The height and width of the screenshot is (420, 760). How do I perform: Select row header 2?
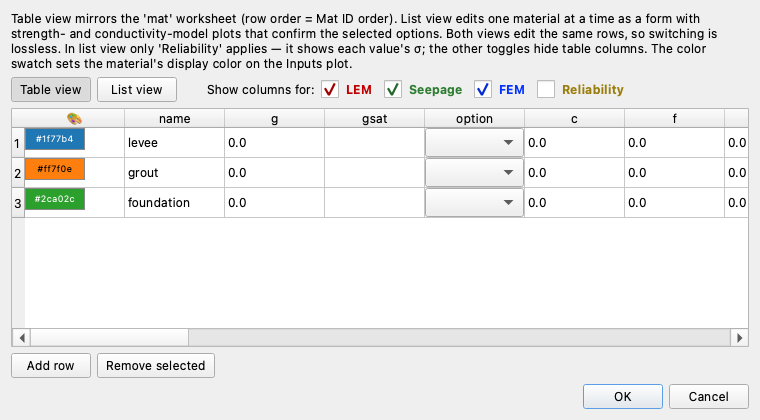(18, 173)
